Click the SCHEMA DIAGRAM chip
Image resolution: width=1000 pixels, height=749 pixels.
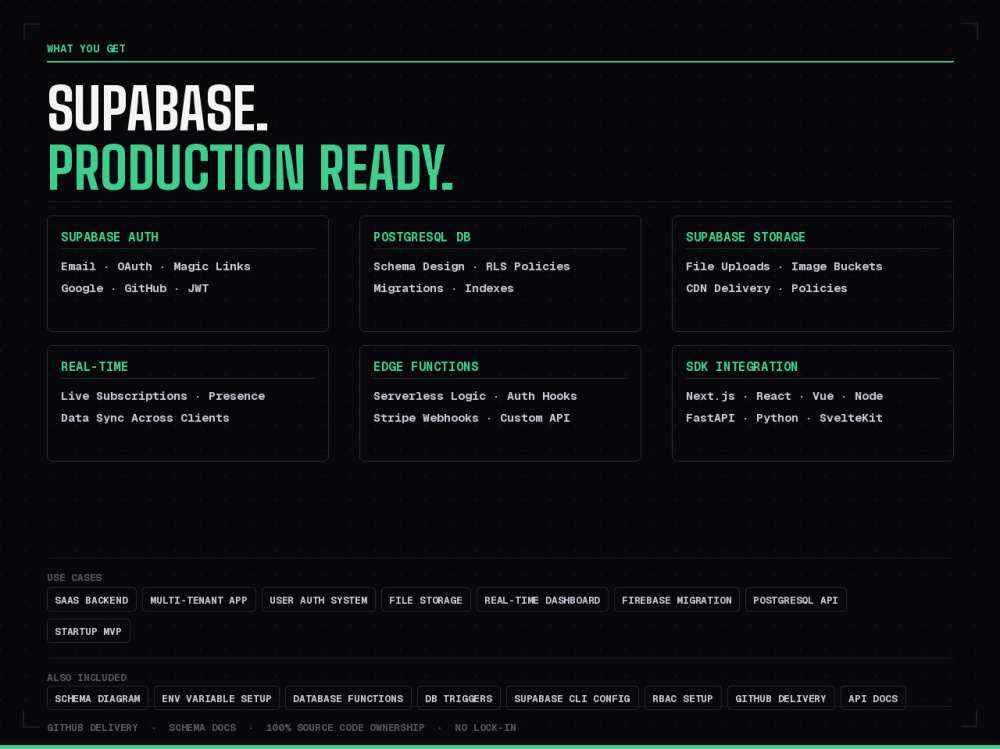pyautogui.click(x=98, y=698)
